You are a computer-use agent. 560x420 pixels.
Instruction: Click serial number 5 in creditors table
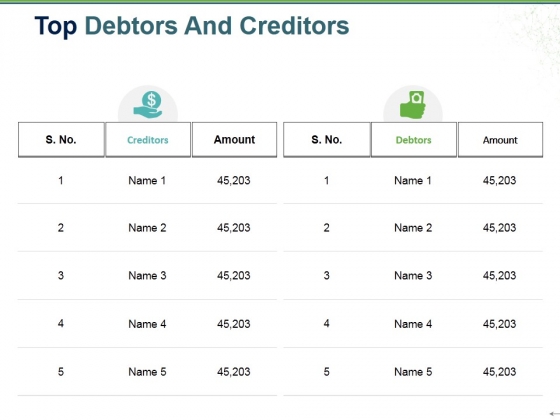[61, 371]
